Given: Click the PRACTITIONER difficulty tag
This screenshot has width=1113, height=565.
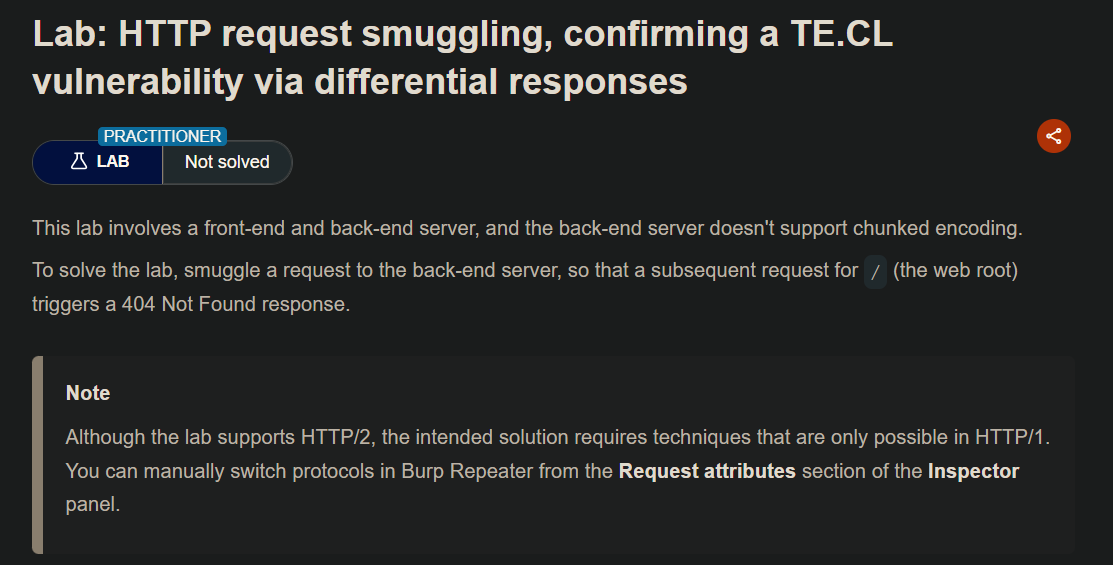Looking at the screenshot, I should 162,136.
